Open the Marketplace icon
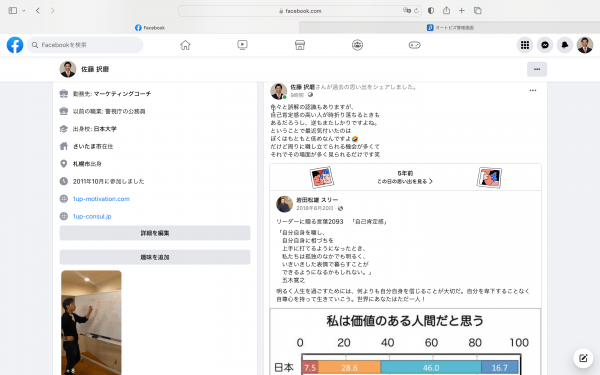The image size is (600, 375). coord(300,45)
